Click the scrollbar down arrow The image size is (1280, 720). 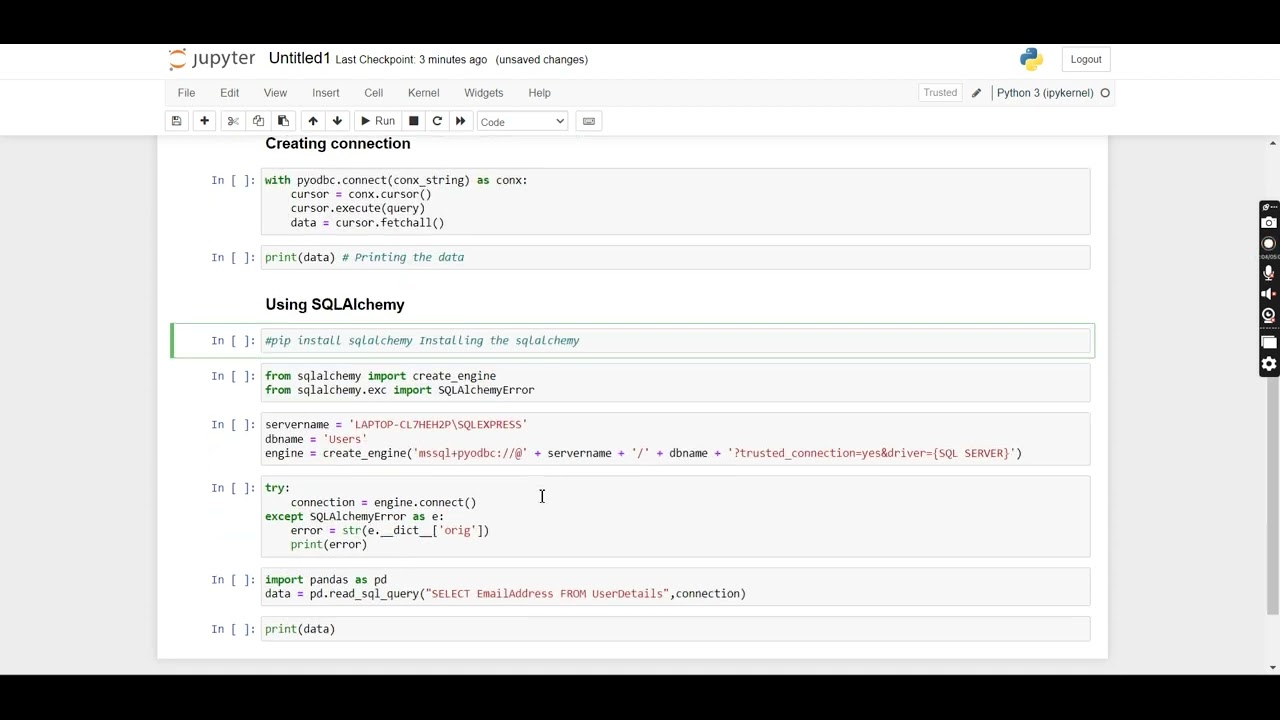pyautogui.click(x=1272, y=667)
